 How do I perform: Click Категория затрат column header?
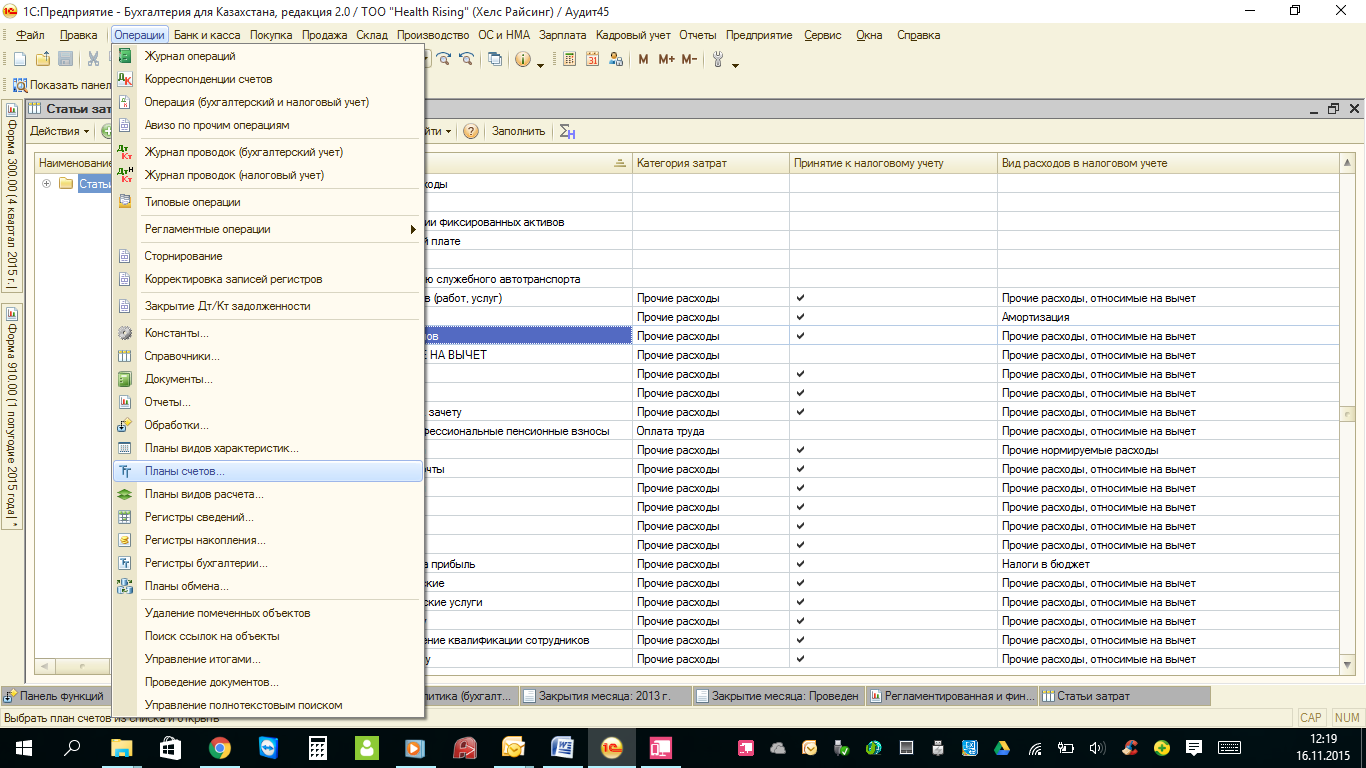[711, 163]
